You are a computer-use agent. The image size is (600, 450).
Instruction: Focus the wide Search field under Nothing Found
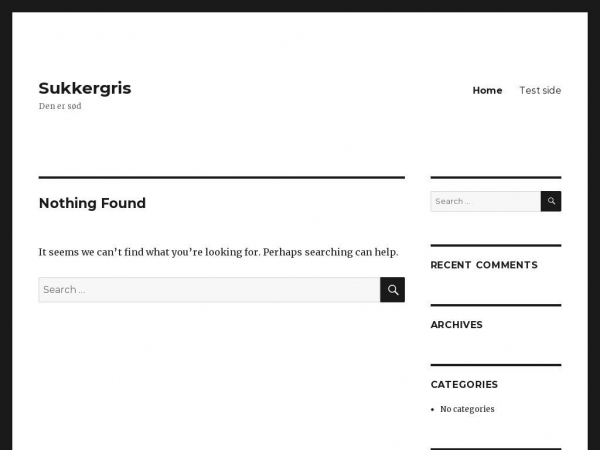(209, 290)
